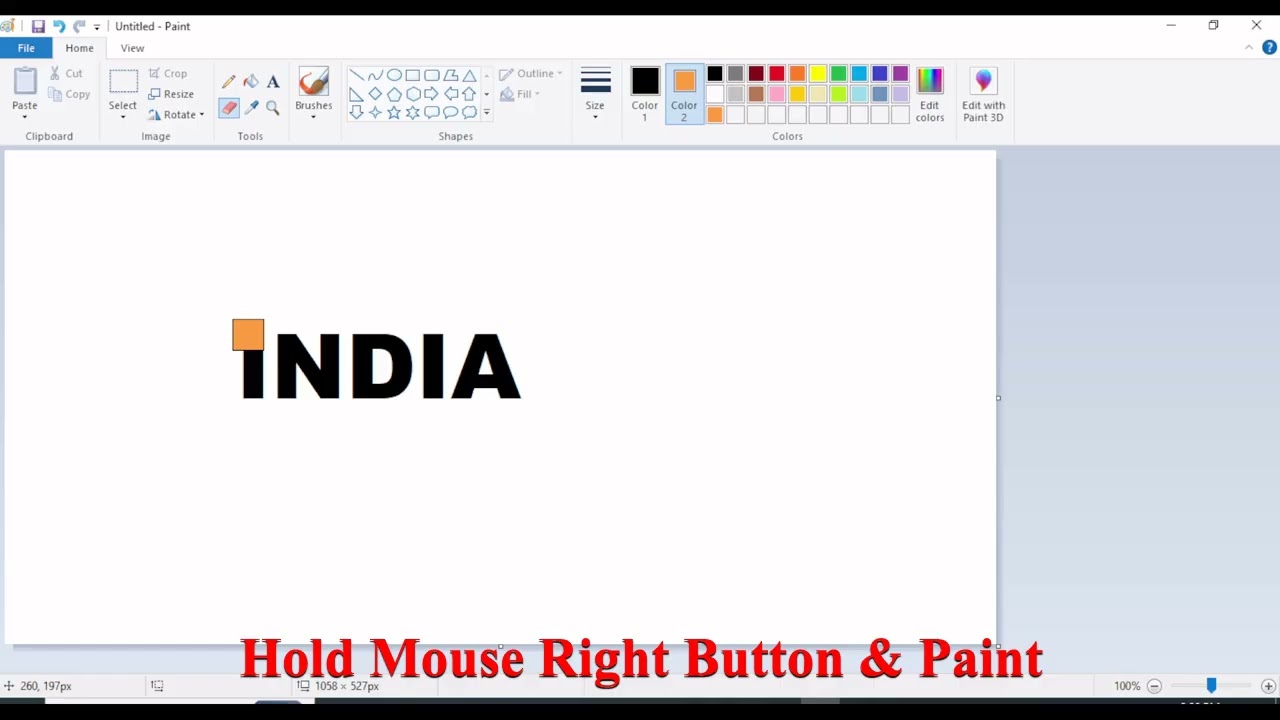This screenshot has height=720, width=1280.
Task: Select the Color picker eyedropper tool
Action: click(251, 108)
